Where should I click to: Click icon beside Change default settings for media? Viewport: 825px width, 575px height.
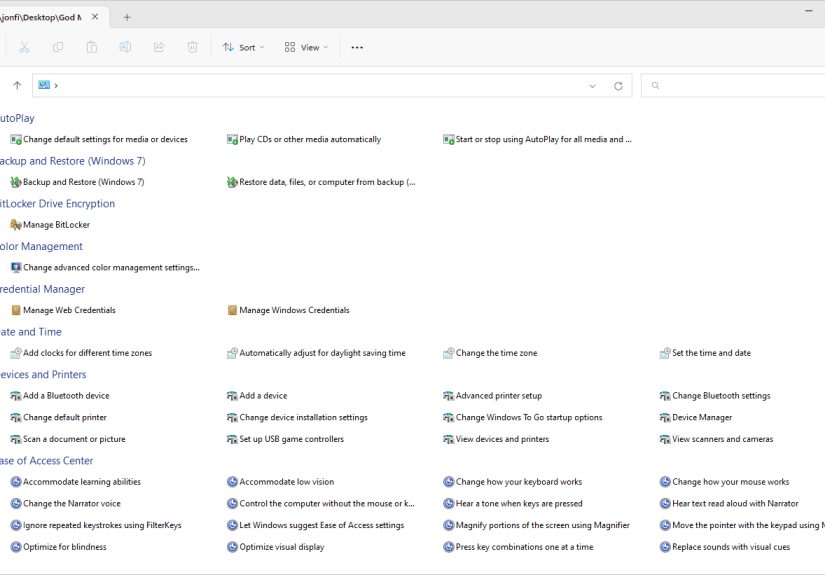[16, 139]
